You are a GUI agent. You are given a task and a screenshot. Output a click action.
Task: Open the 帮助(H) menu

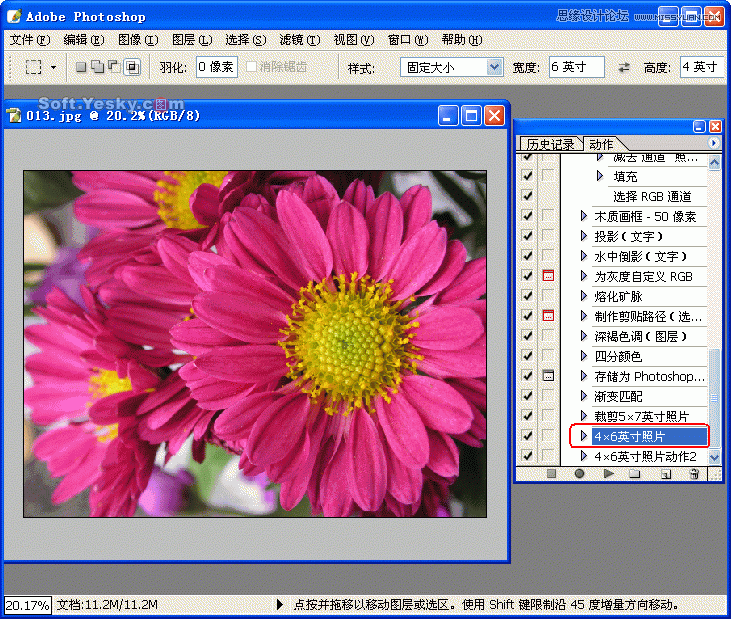coord(462,40)
